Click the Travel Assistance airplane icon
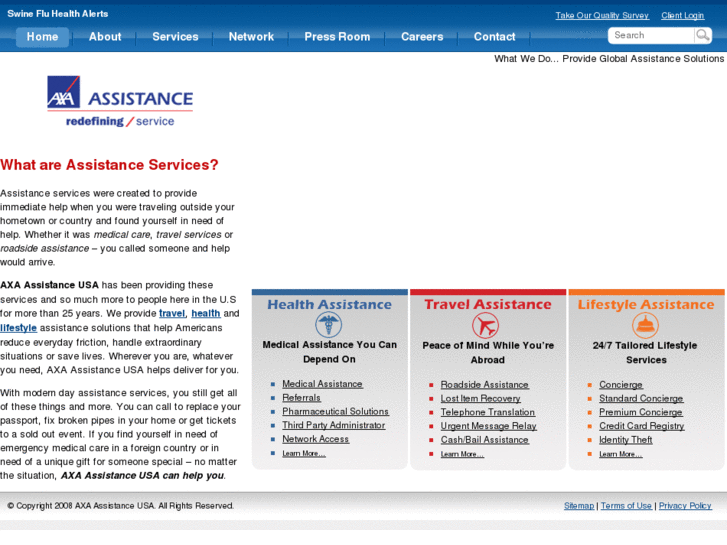The width and height of the screenshot is (727, 545). 485,325
